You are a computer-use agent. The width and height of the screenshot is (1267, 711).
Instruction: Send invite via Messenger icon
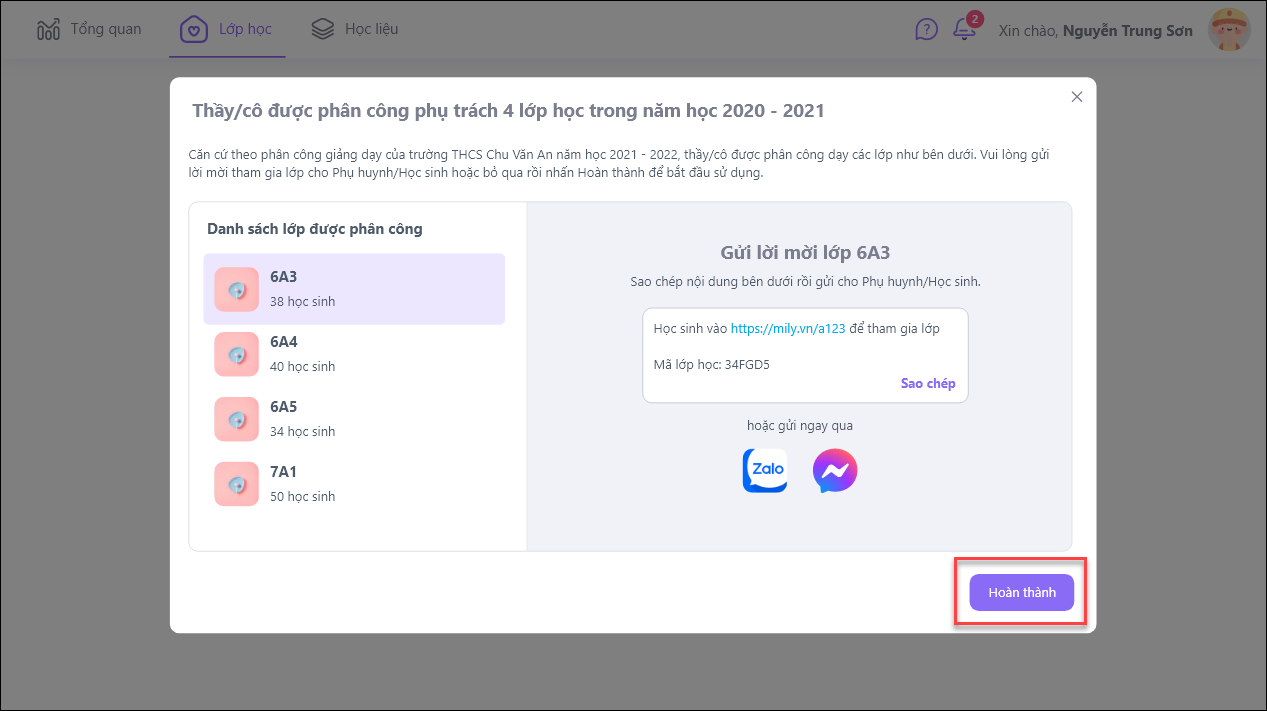tap(835, 470)
